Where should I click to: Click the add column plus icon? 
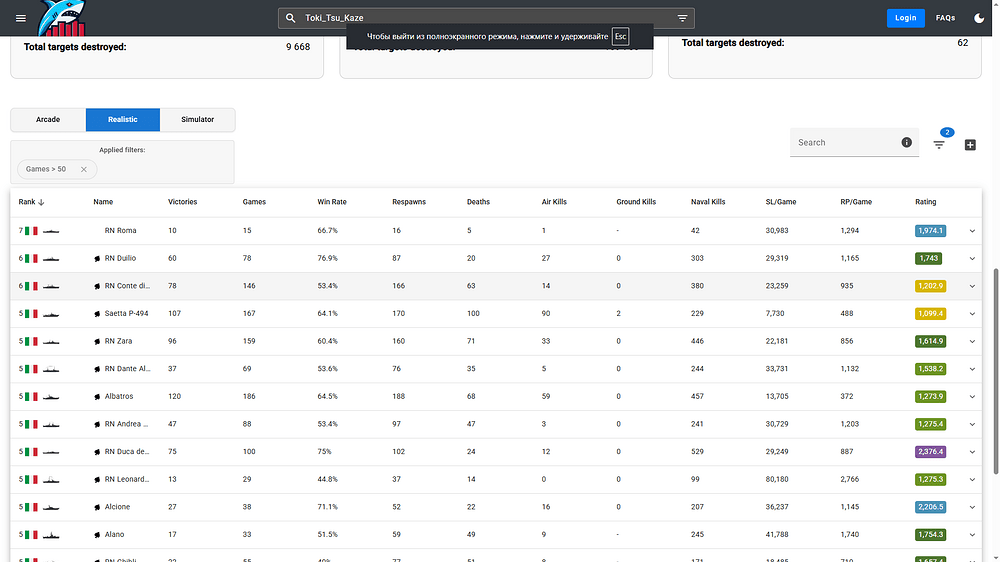coord(970,145)
